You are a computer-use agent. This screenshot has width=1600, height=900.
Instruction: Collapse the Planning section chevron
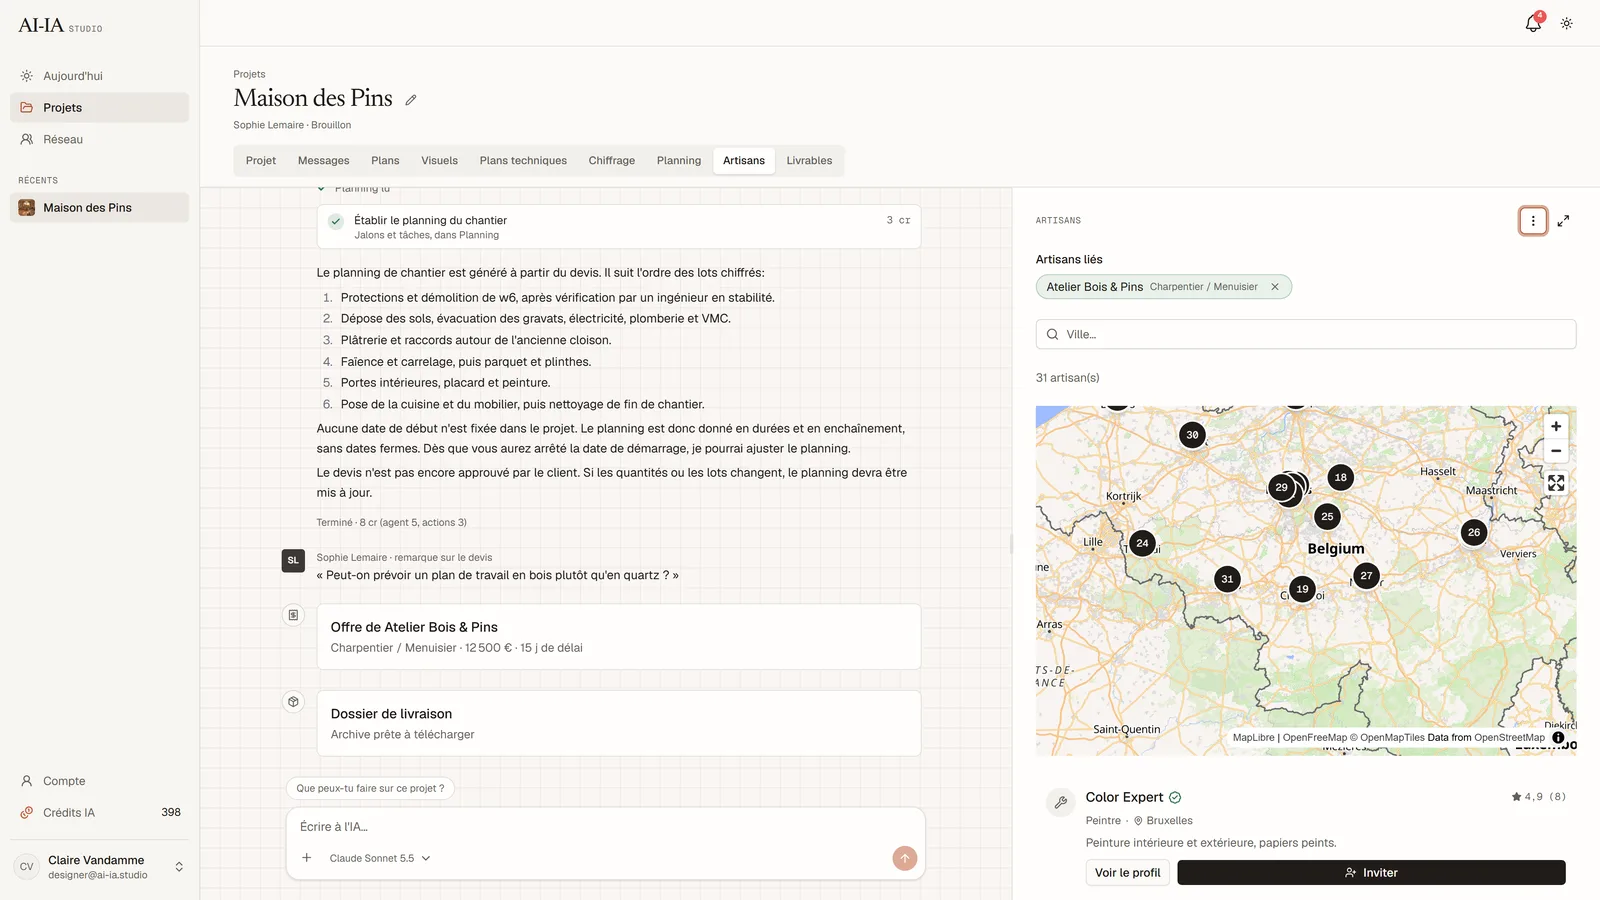click(321, 188)
